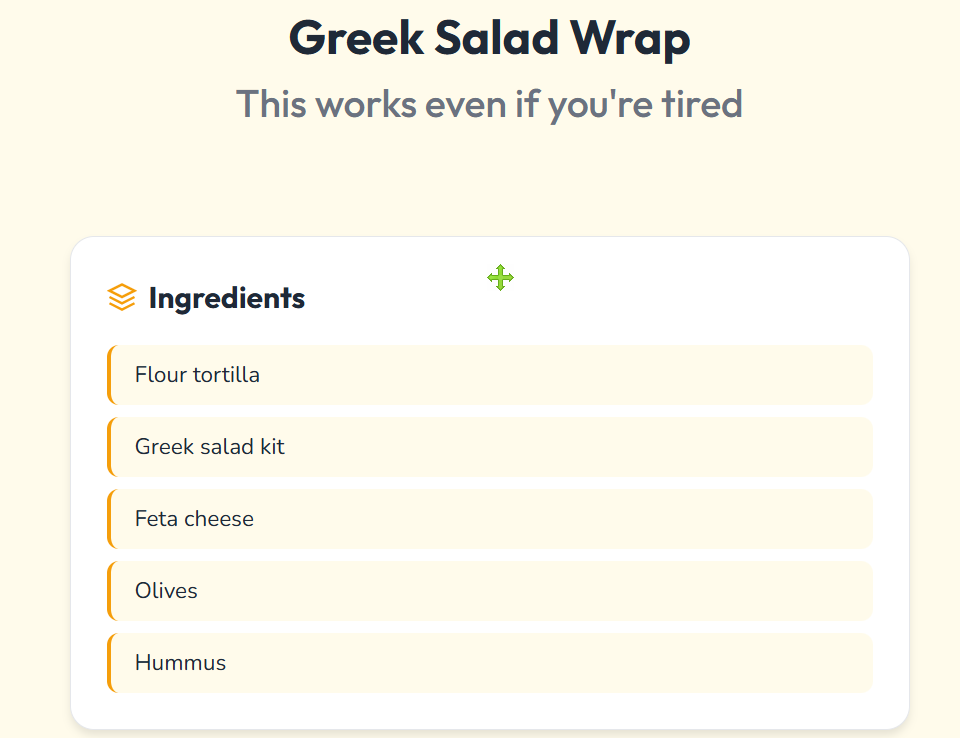Click the Greek Salad Wrap recipe title
Viewport: 960px width, 738px height.
click(x=488, y=38)
